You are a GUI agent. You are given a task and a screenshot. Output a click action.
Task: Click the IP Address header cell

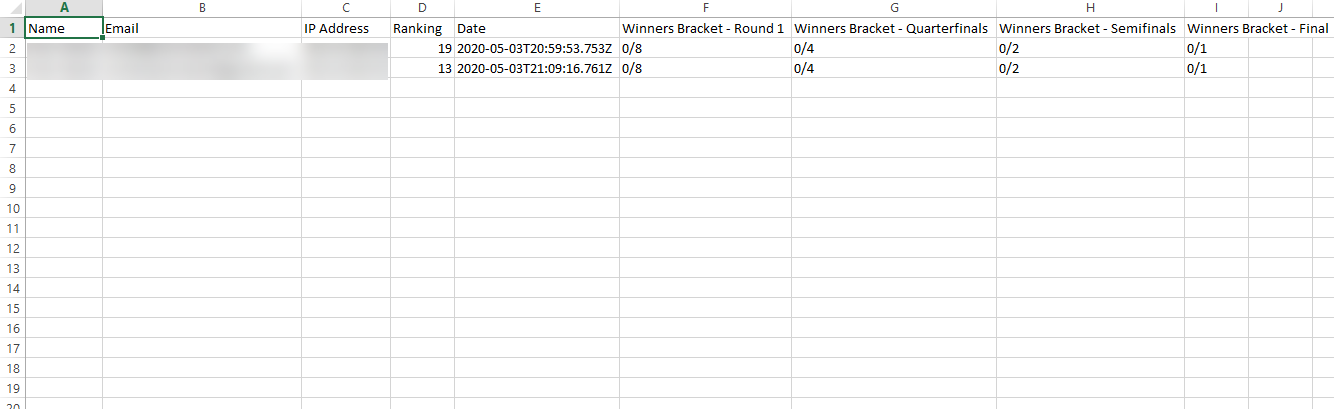click(x=346, y=28)
